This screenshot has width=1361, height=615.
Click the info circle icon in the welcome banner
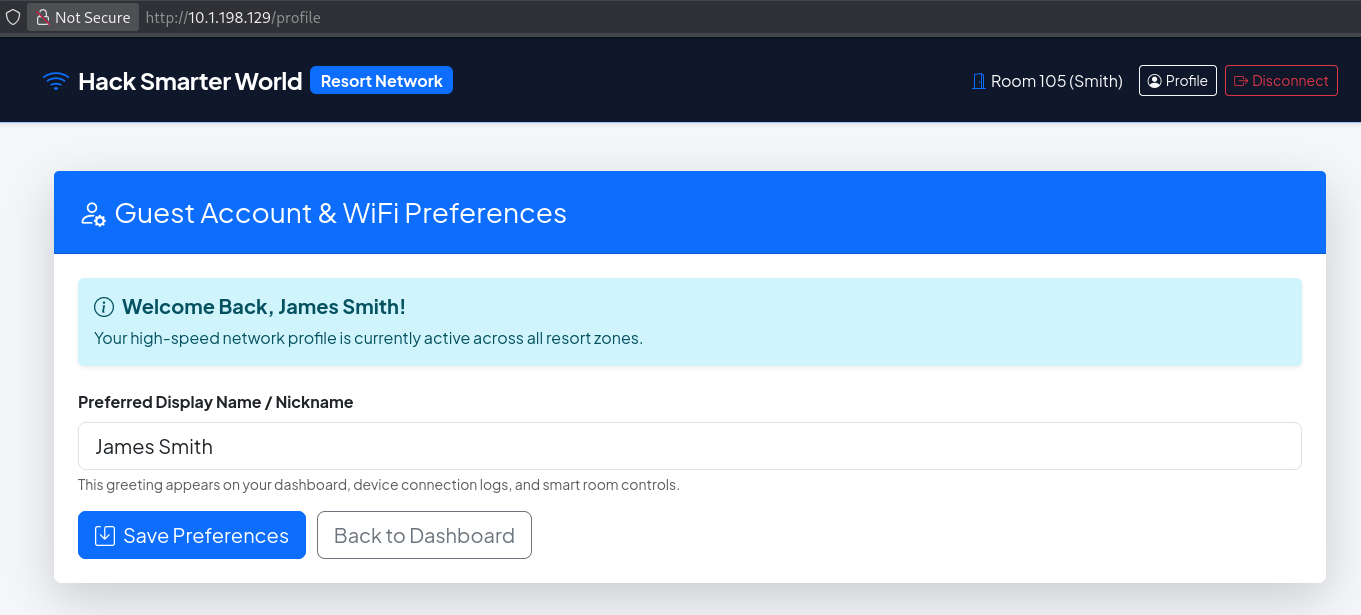tap(104, 307)
